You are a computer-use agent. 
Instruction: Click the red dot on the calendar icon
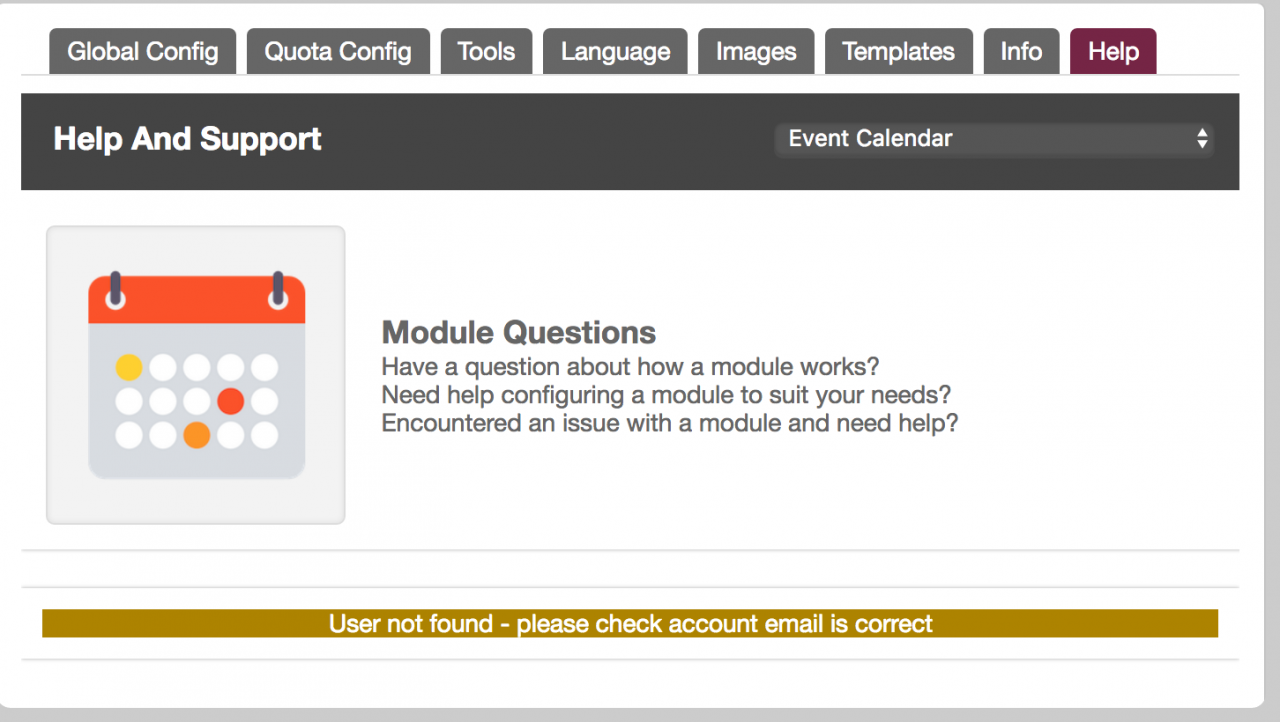point(231,402)
